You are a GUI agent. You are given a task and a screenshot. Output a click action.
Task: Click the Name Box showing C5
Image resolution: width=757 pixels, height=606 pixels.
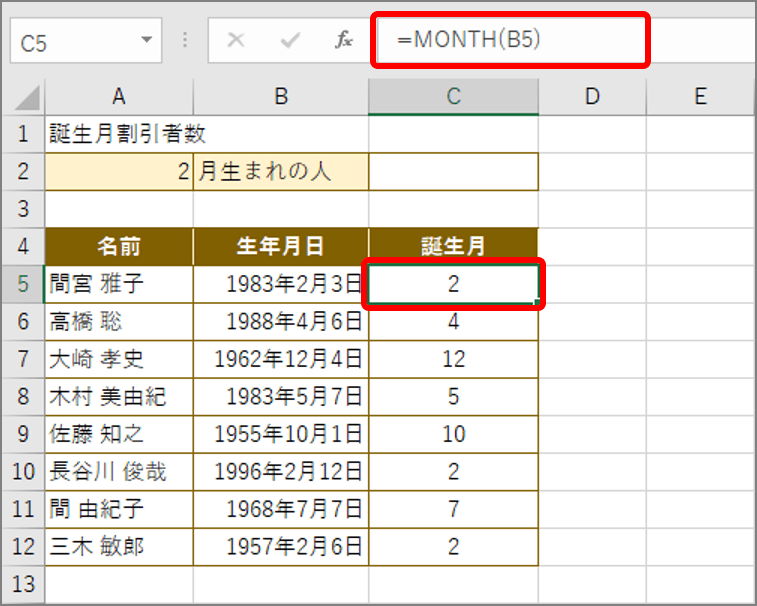86,41
